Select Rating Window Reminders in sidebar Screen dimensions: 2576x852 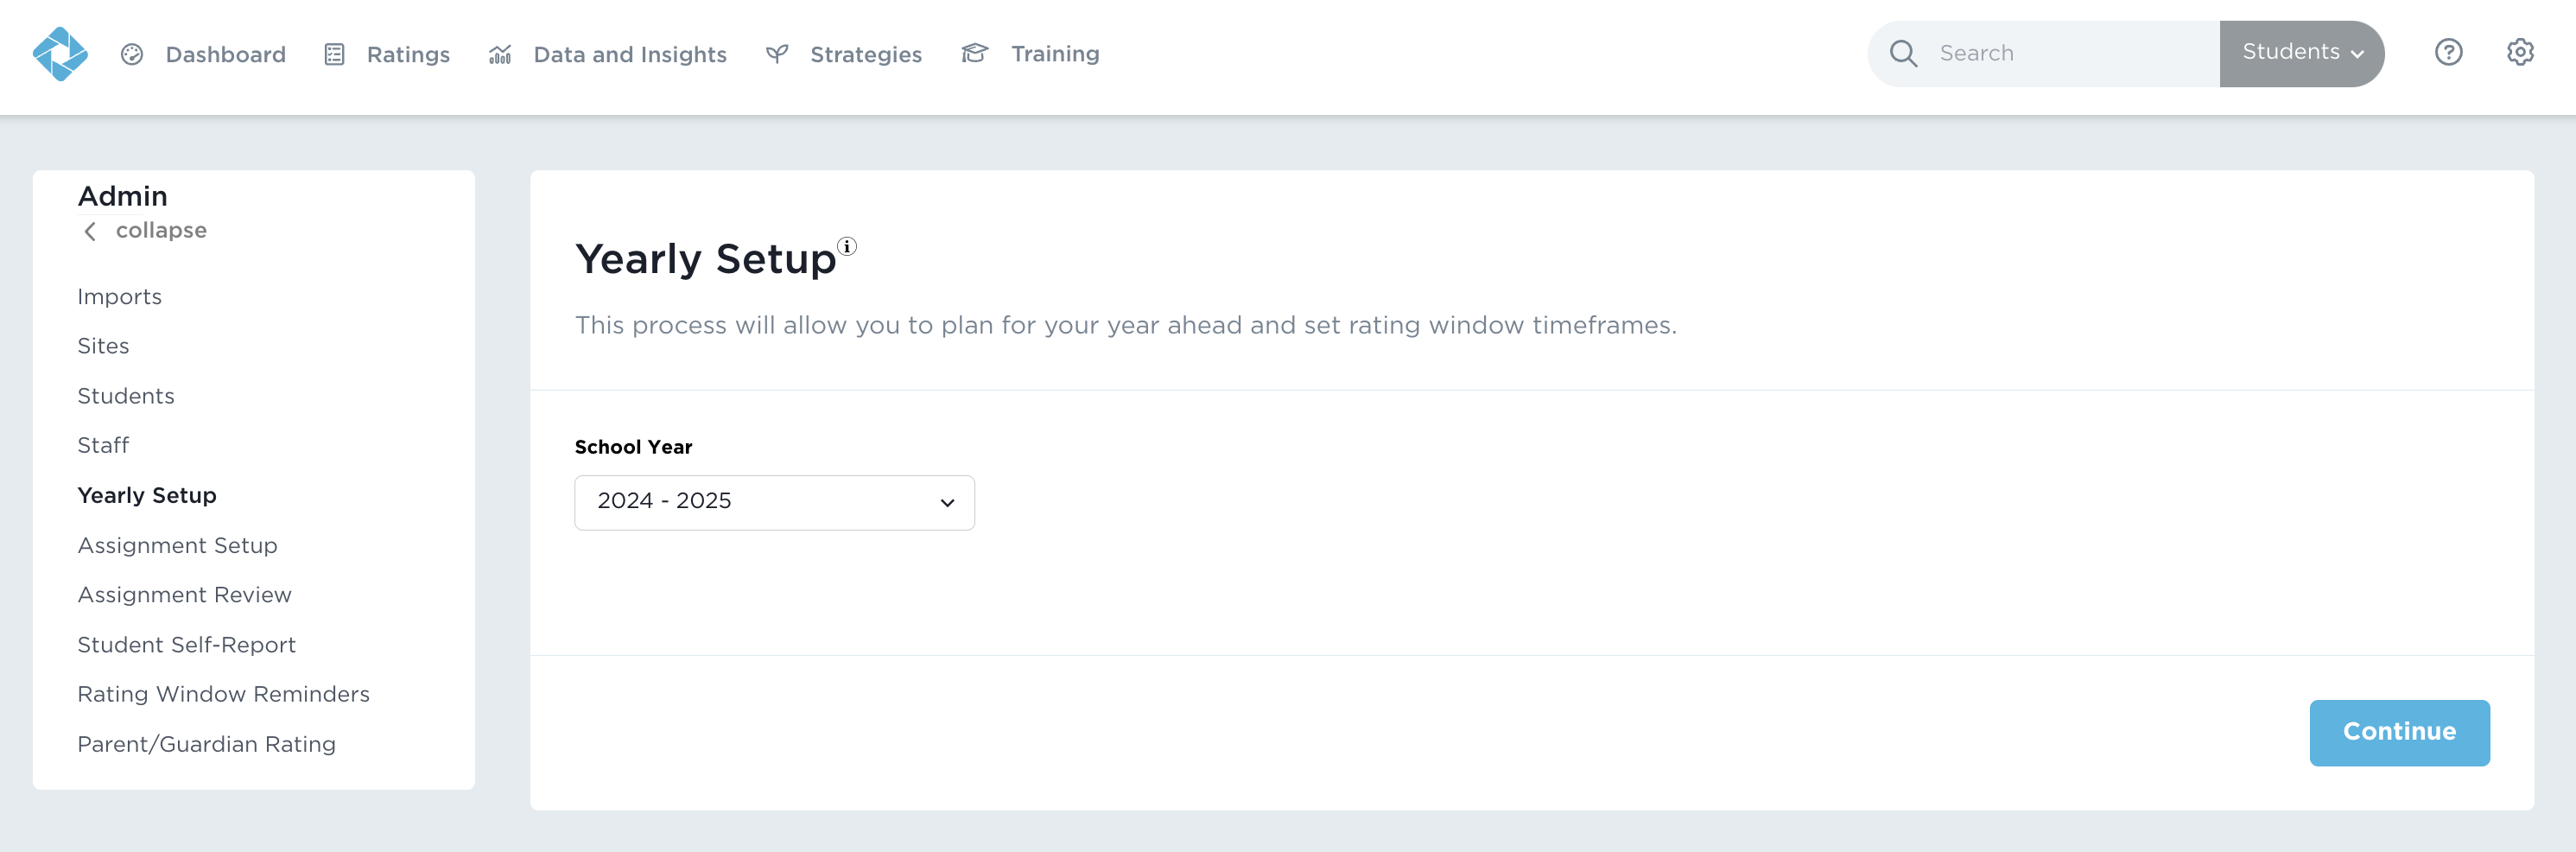tap(223, 694)
